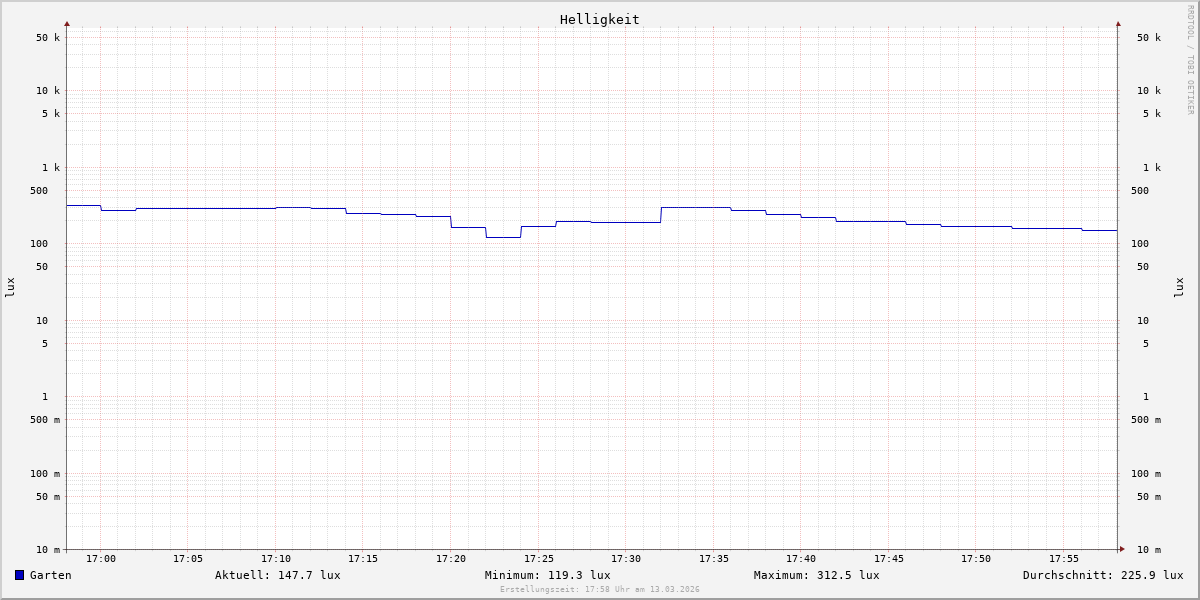Select the Maximum 312.5 lux value

click(x=816, y=575)
